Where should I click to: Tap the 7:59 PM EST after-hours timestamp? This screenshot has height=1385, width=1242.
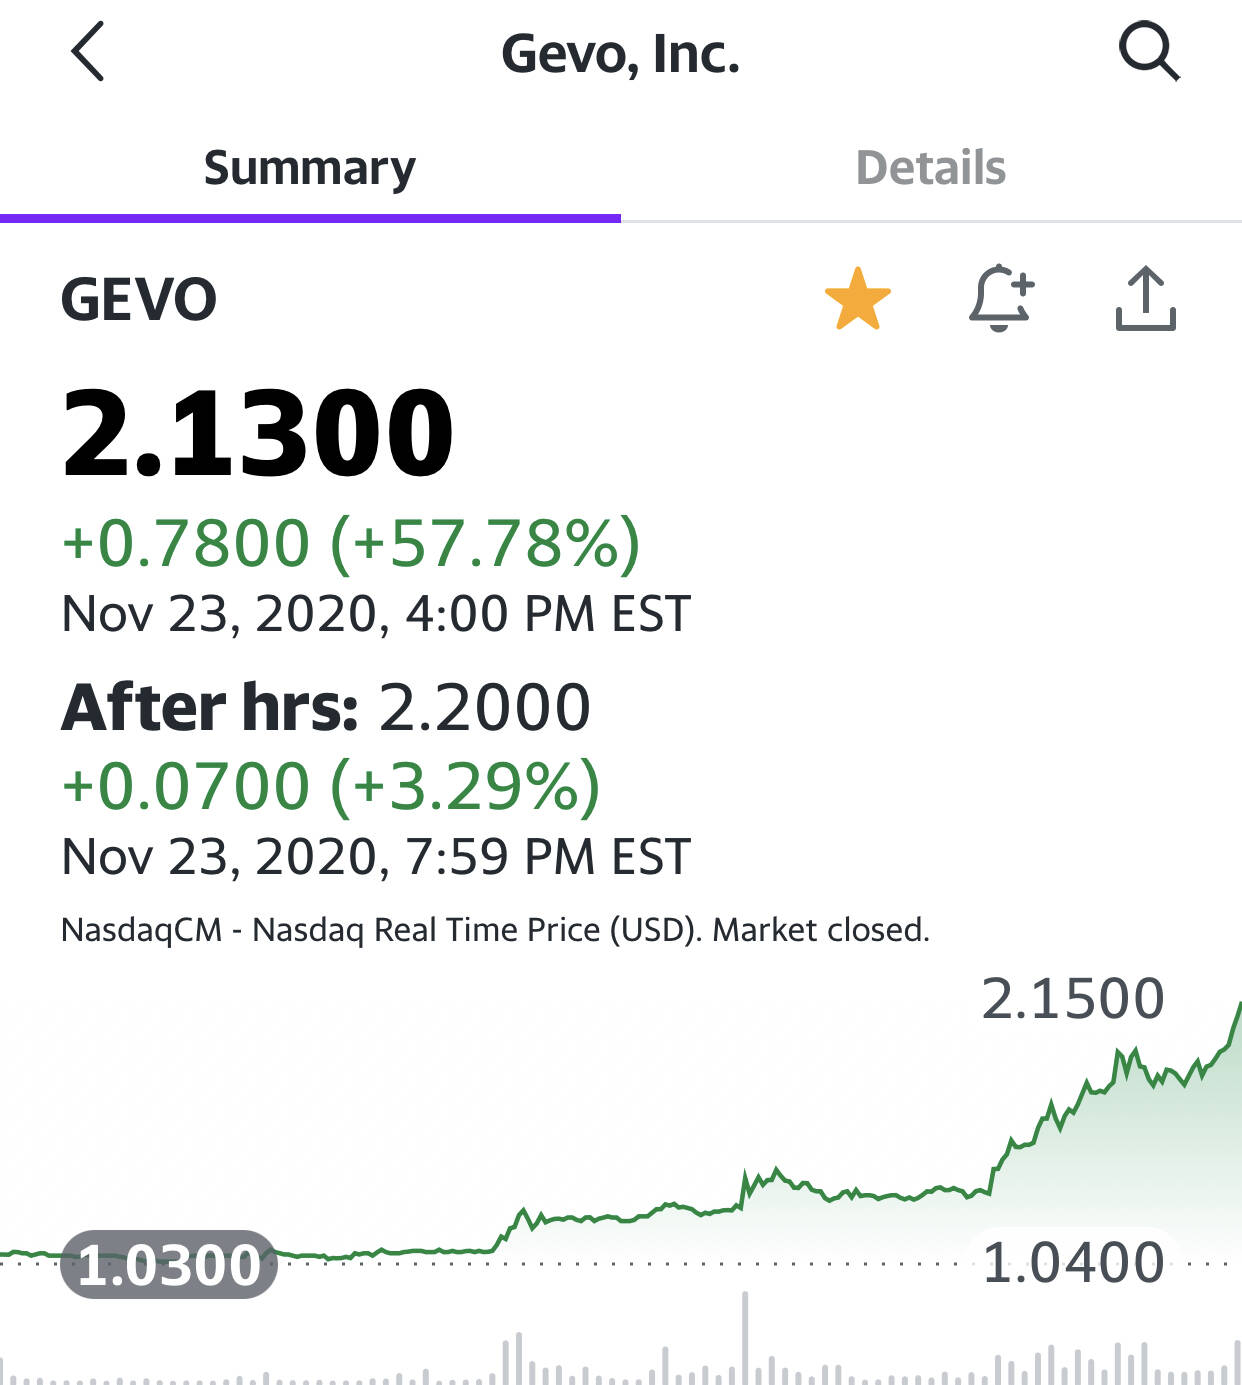[547, 857]
